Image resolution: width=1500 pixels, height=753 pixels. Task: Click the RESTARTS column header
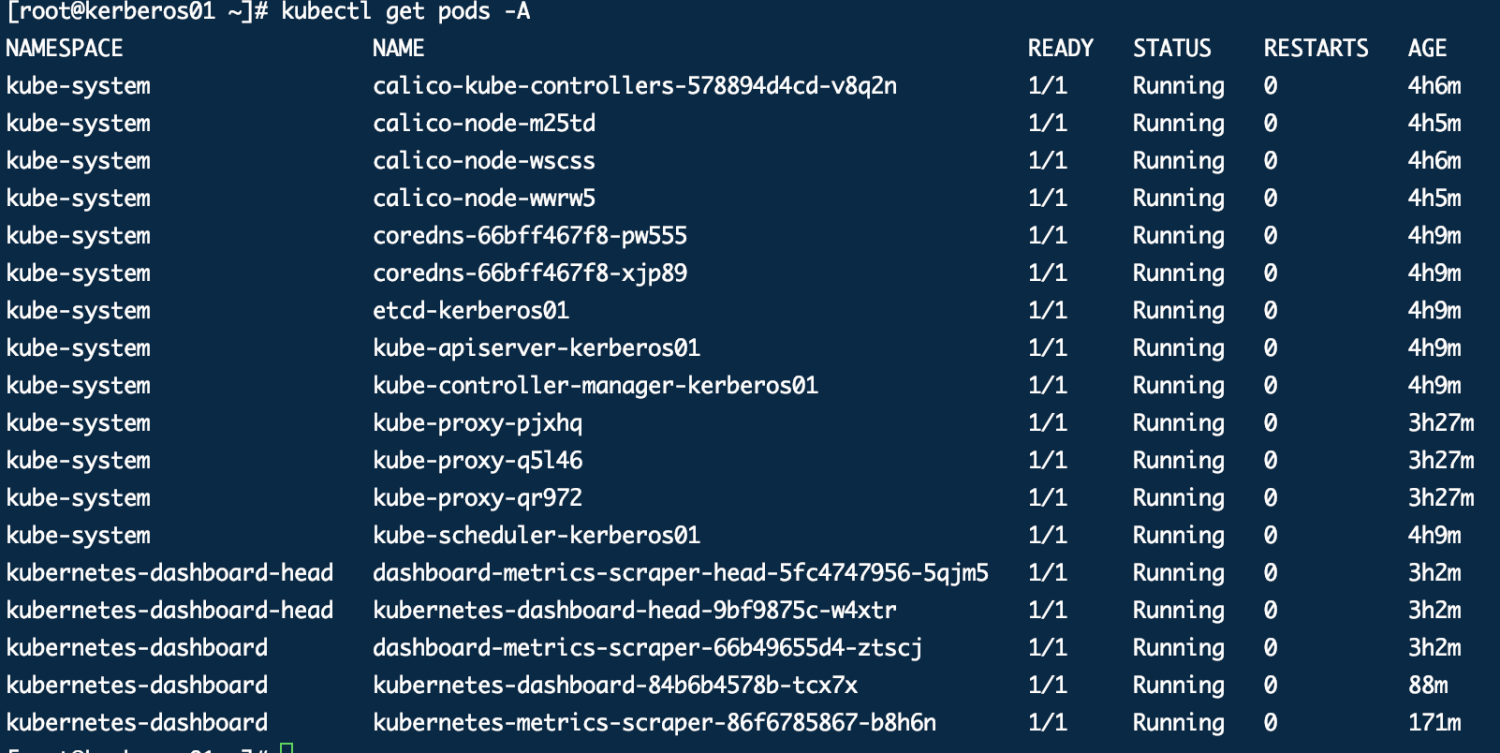1315,48
